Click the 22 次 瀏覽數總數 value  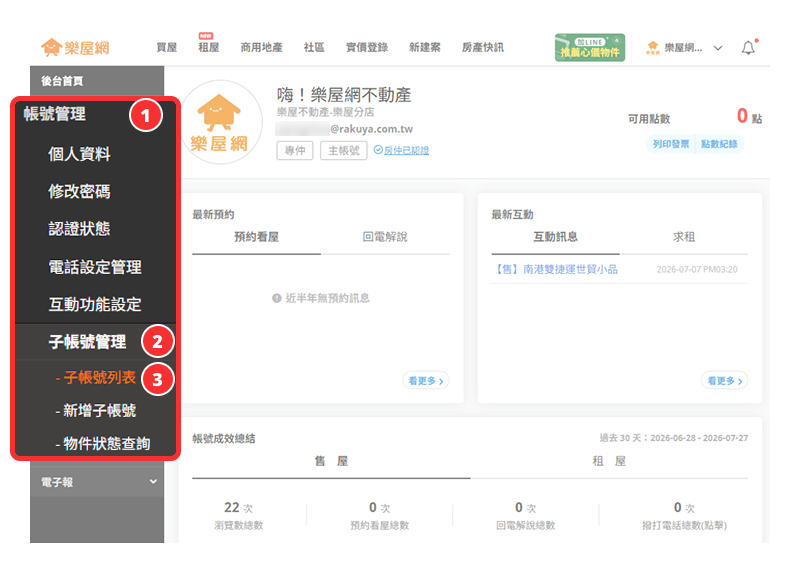click(x=238, y=507)
